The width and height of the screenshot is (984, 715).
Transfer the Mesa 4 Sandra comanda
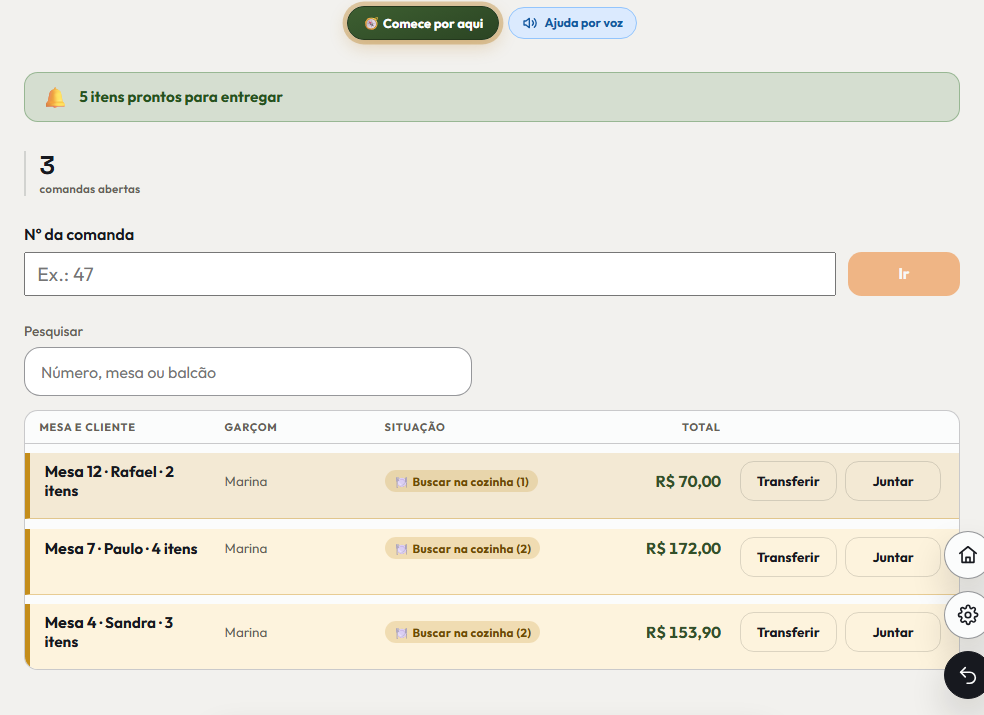click(x=788, y=632)
